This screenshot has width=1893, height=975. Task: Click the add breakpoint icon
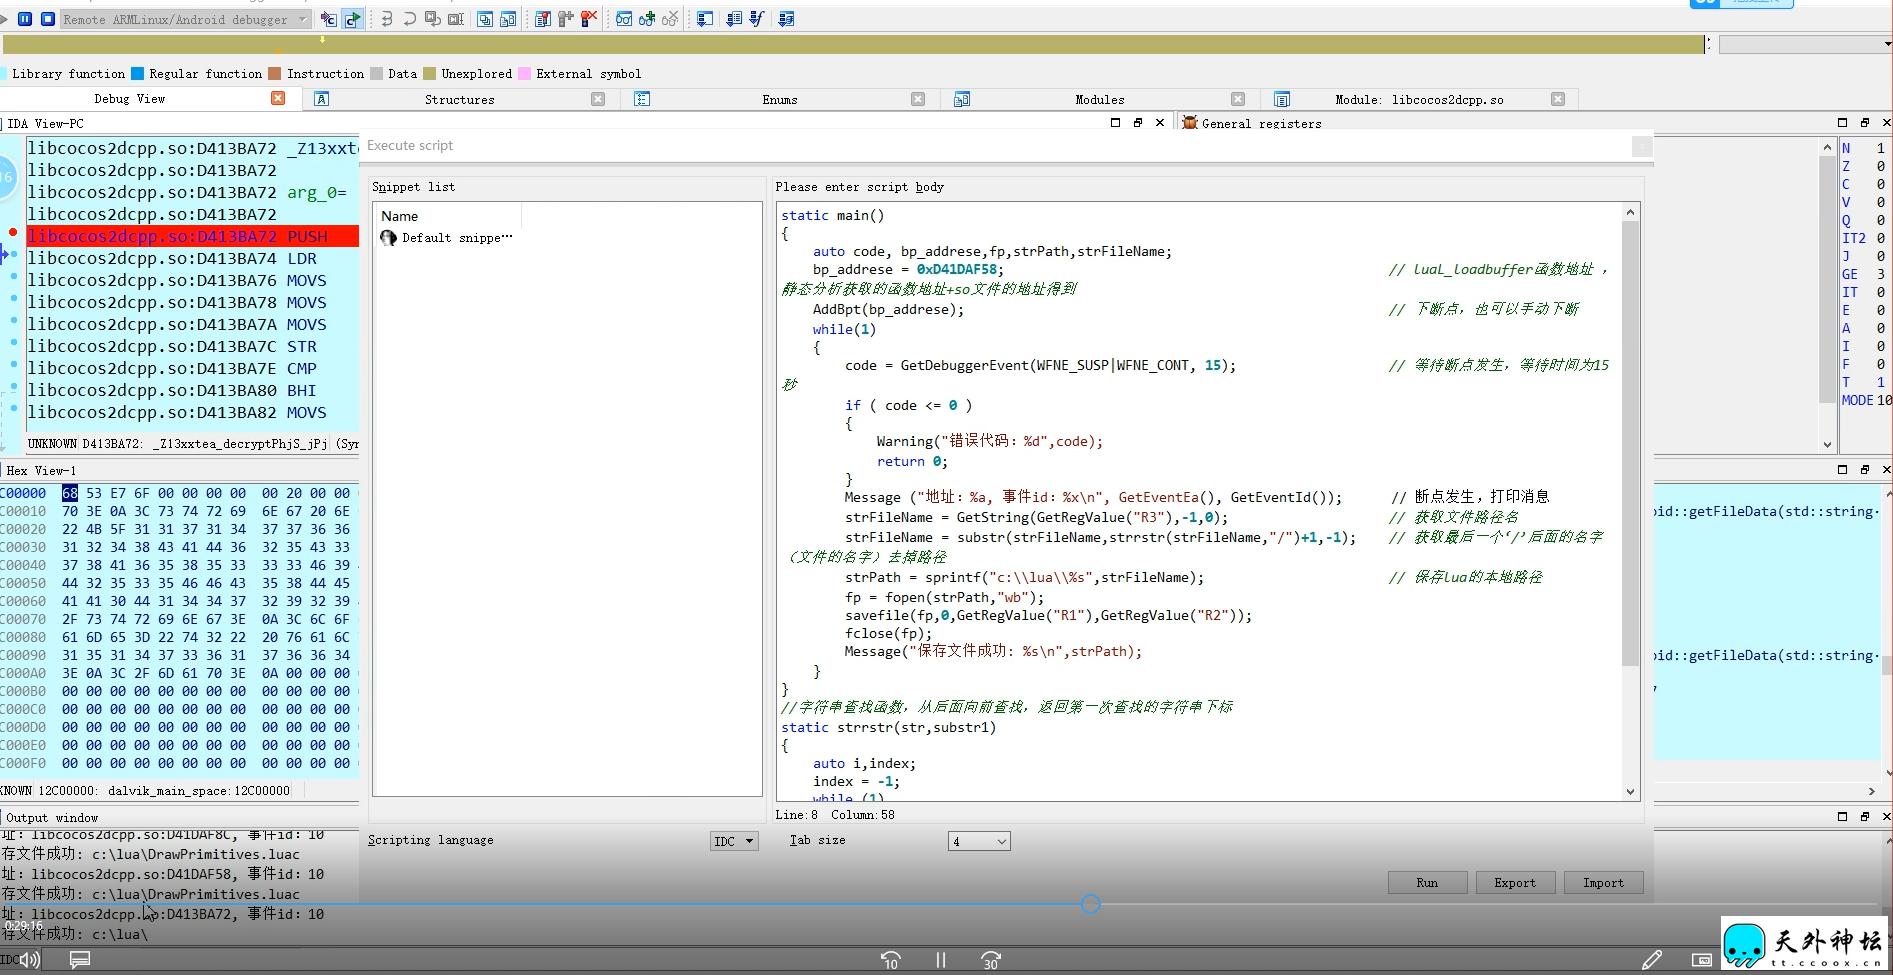pyautogui.click(x=565, y=19)
